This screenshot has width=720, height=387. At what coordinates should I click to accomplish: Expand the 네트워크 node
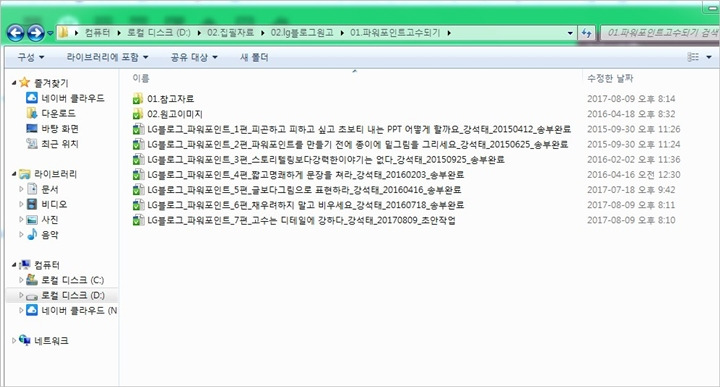(14, 340)
